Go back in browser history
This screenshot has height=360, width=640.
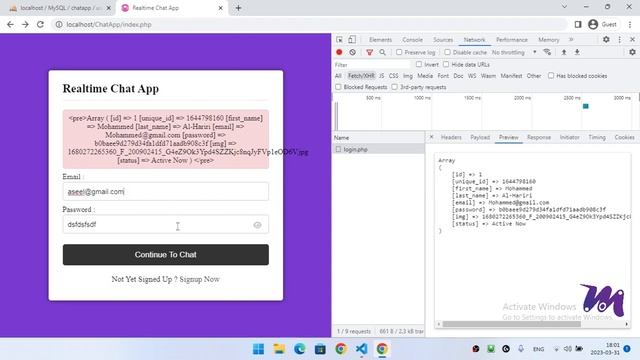(x=10, y=24)
